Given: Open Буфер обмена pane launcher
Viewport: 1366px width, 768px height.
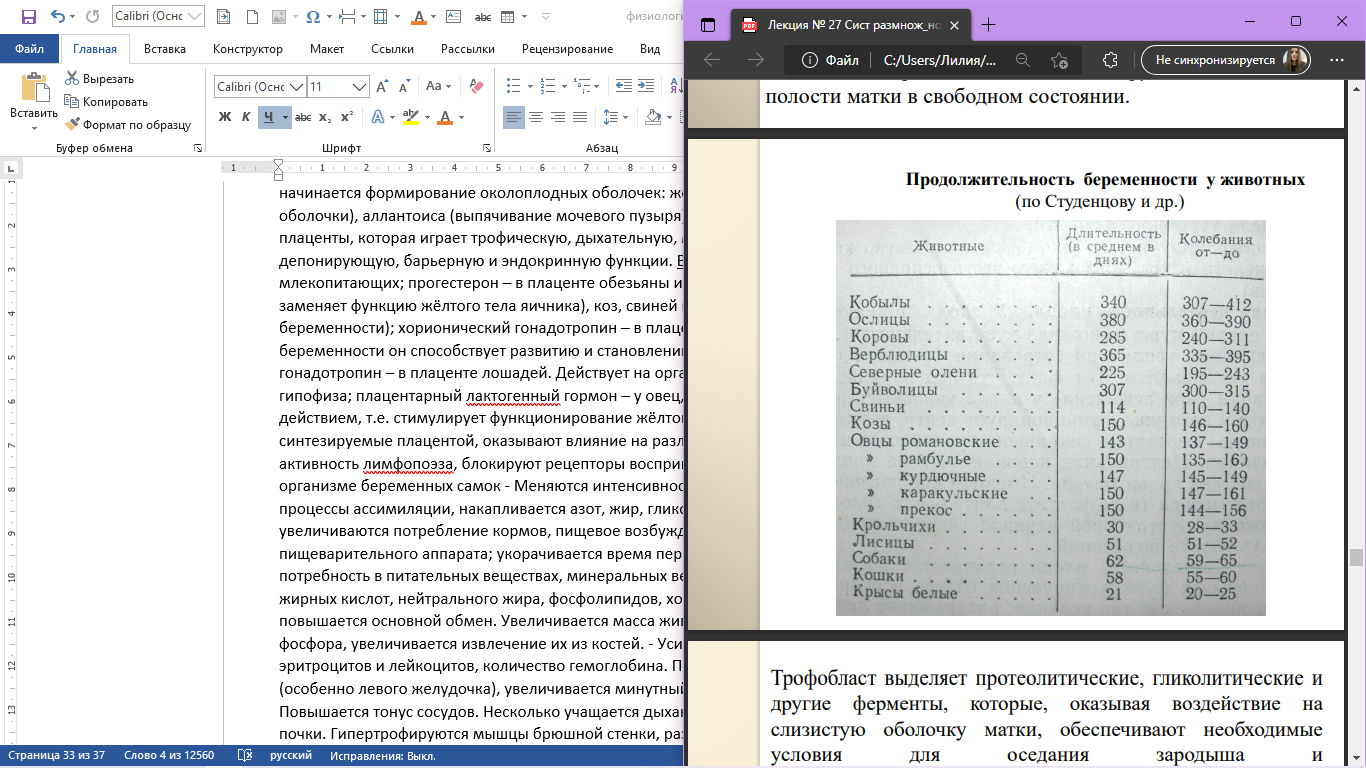Looking at the screenshot, I should click(197, 148).
